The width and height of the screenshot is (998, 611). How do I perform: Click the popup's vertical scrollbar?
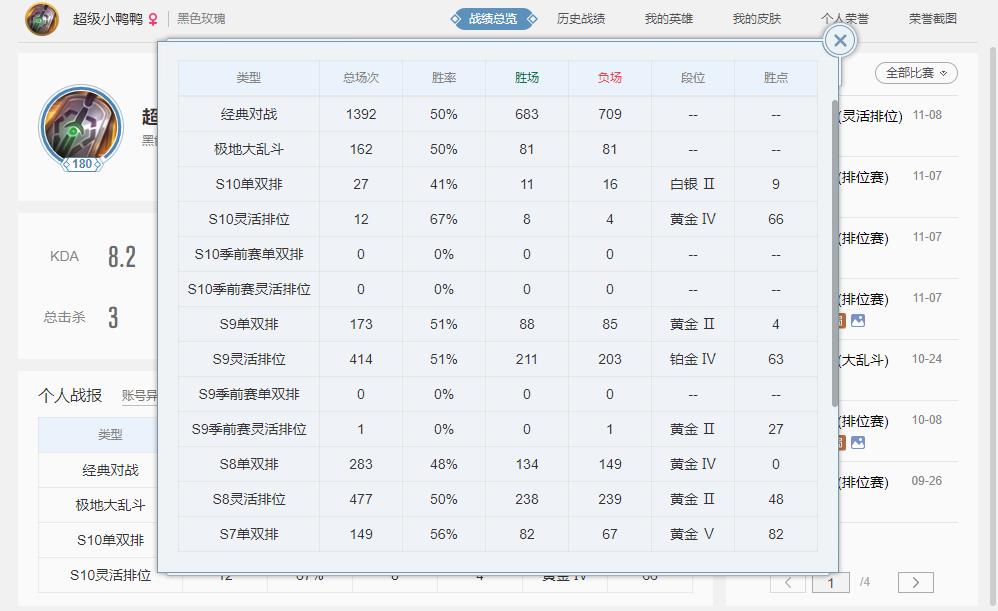835,250
